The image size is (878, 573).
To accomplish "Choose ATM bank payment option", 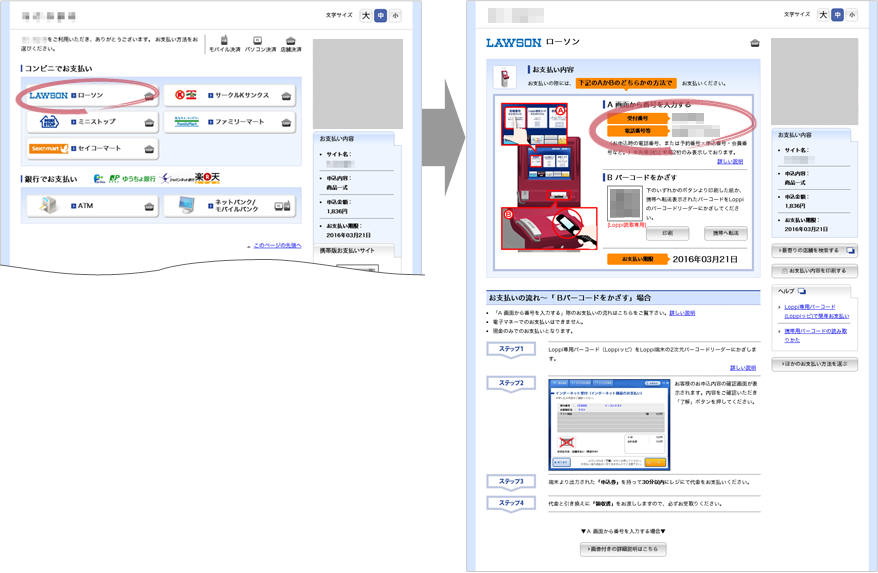I will 92,206.
